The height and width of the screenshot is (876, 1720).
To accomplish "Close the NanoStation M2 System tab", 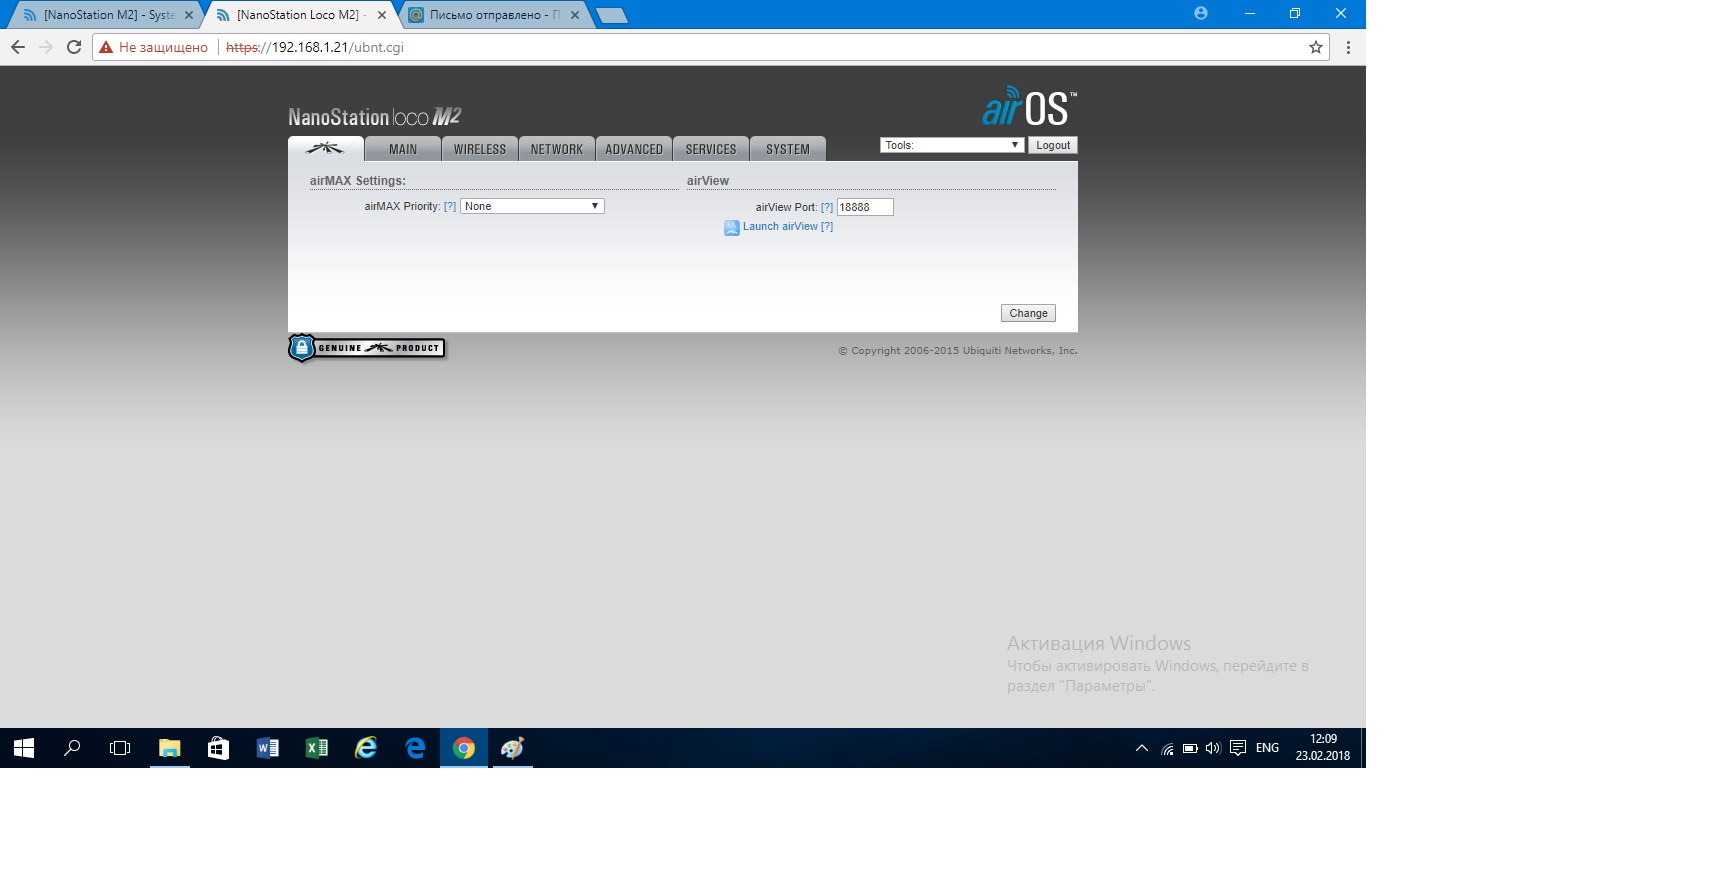I will (x=189, y=15).
